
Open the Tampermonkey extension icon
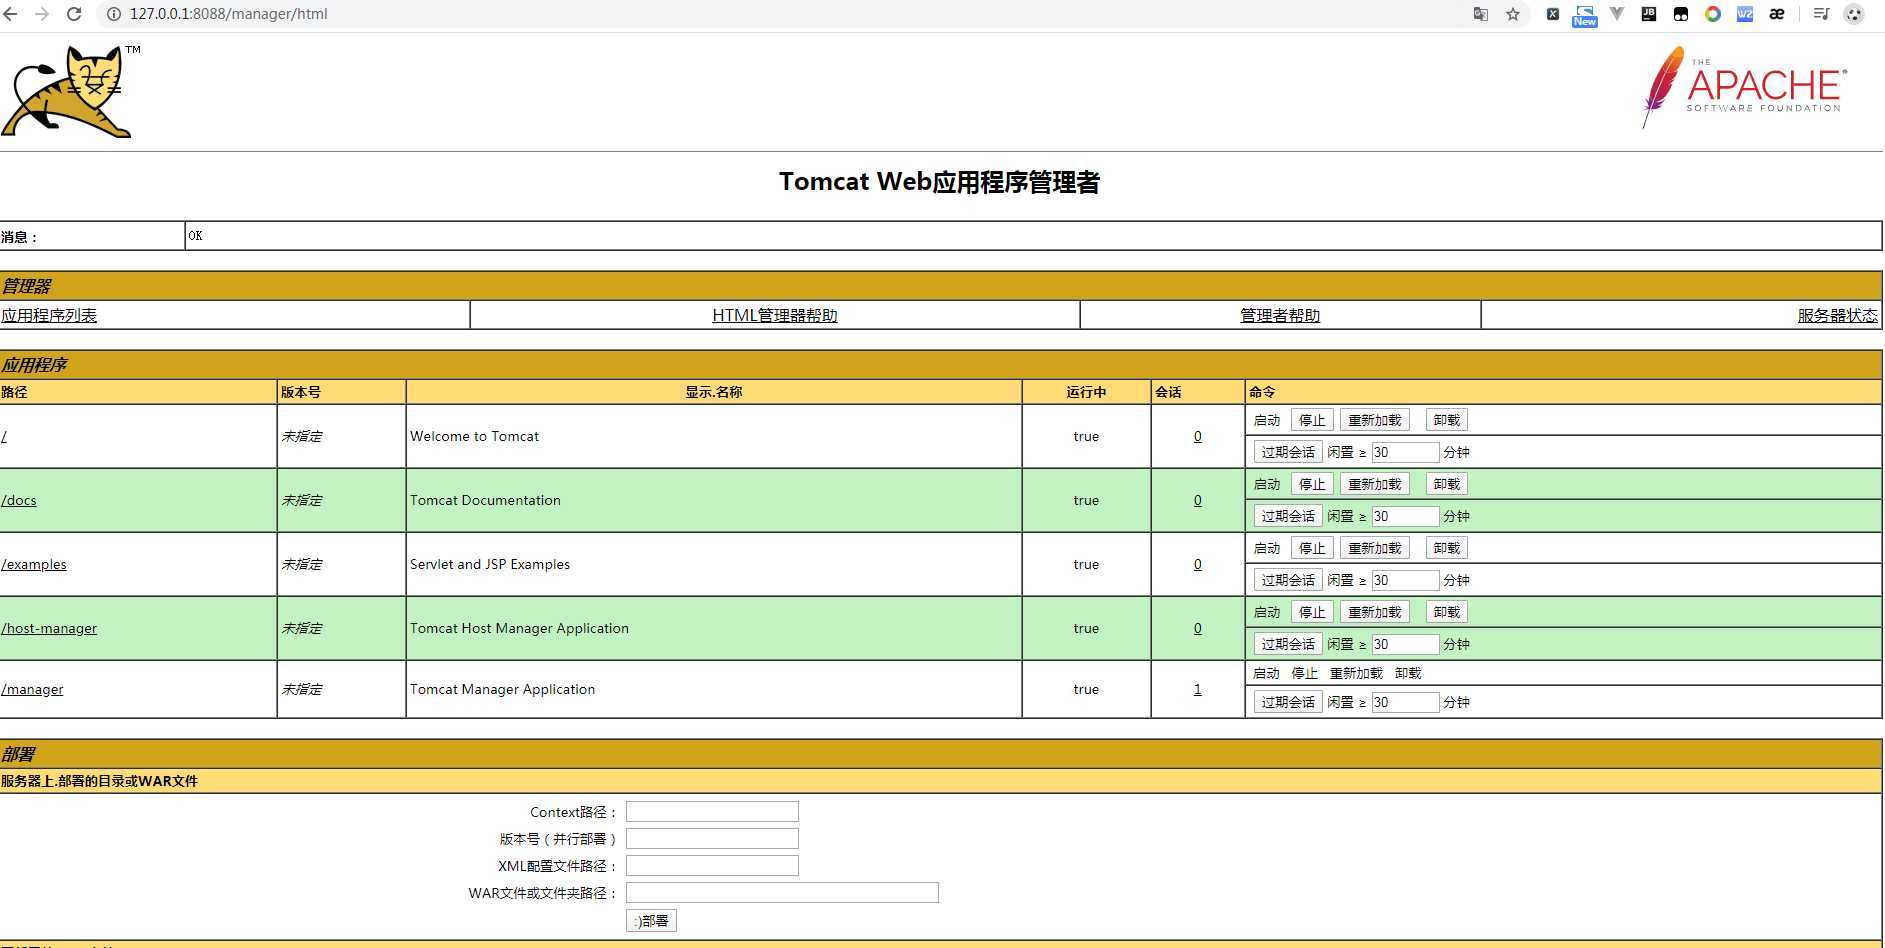1681,14
